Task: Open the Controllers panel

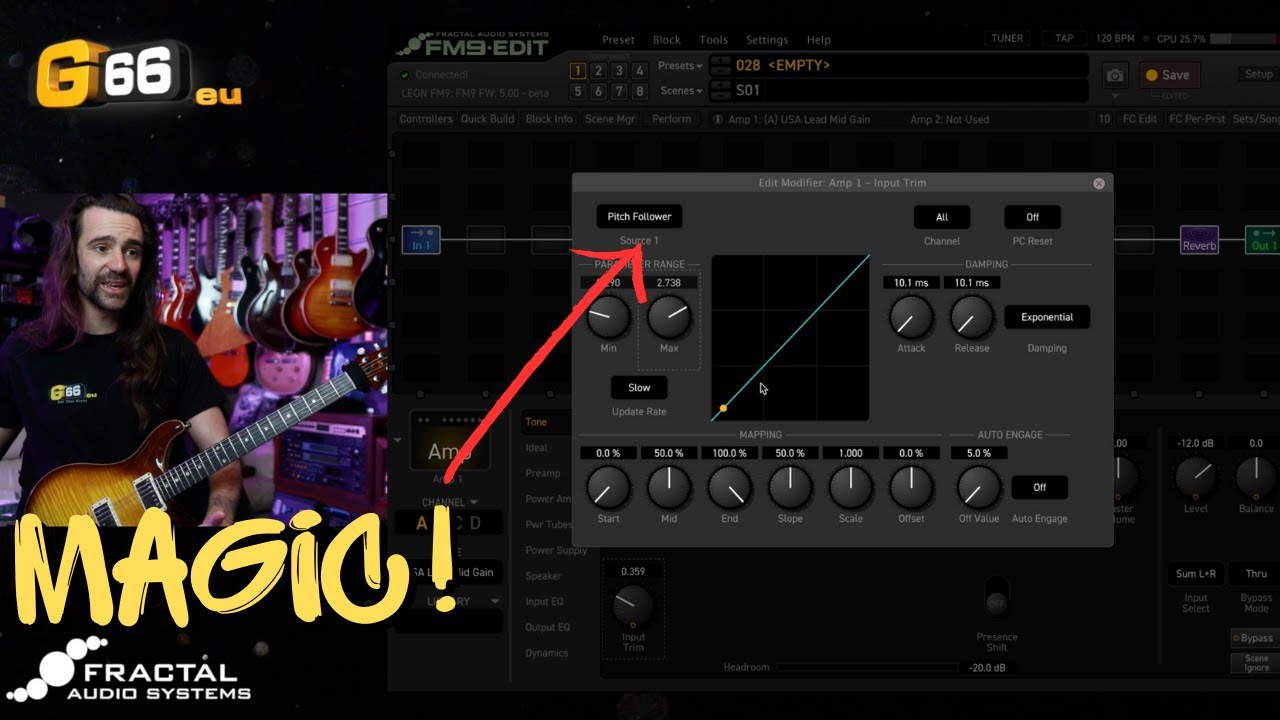Action: (x=427, y=119)
